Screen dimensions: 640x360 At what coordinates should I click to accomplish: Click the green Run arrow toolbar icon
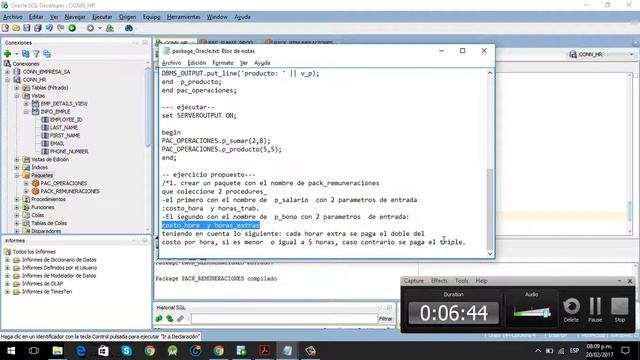(x=72, y=28)
